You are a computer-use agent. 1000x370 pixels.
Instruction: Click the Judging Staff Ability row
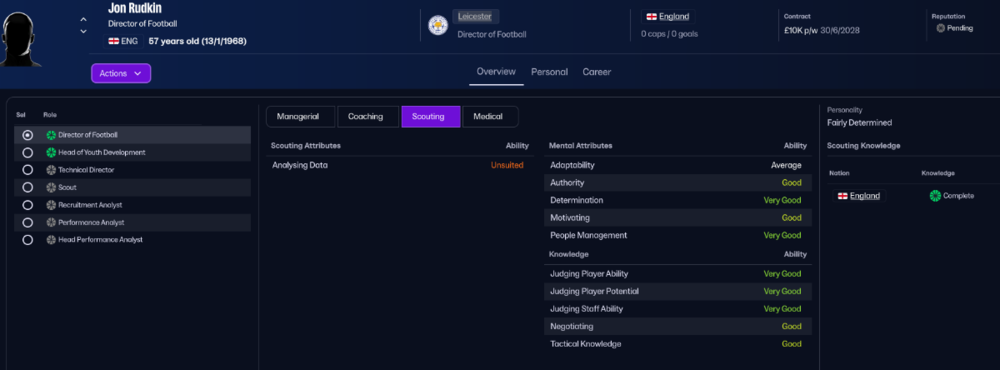679,309
